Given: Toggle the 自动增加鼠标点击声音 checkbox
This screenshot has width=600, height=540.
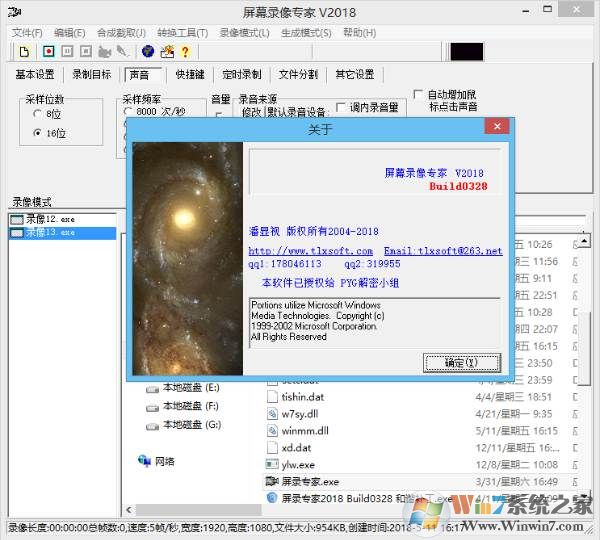Looking at the screenshot, I should coord(418,94).
